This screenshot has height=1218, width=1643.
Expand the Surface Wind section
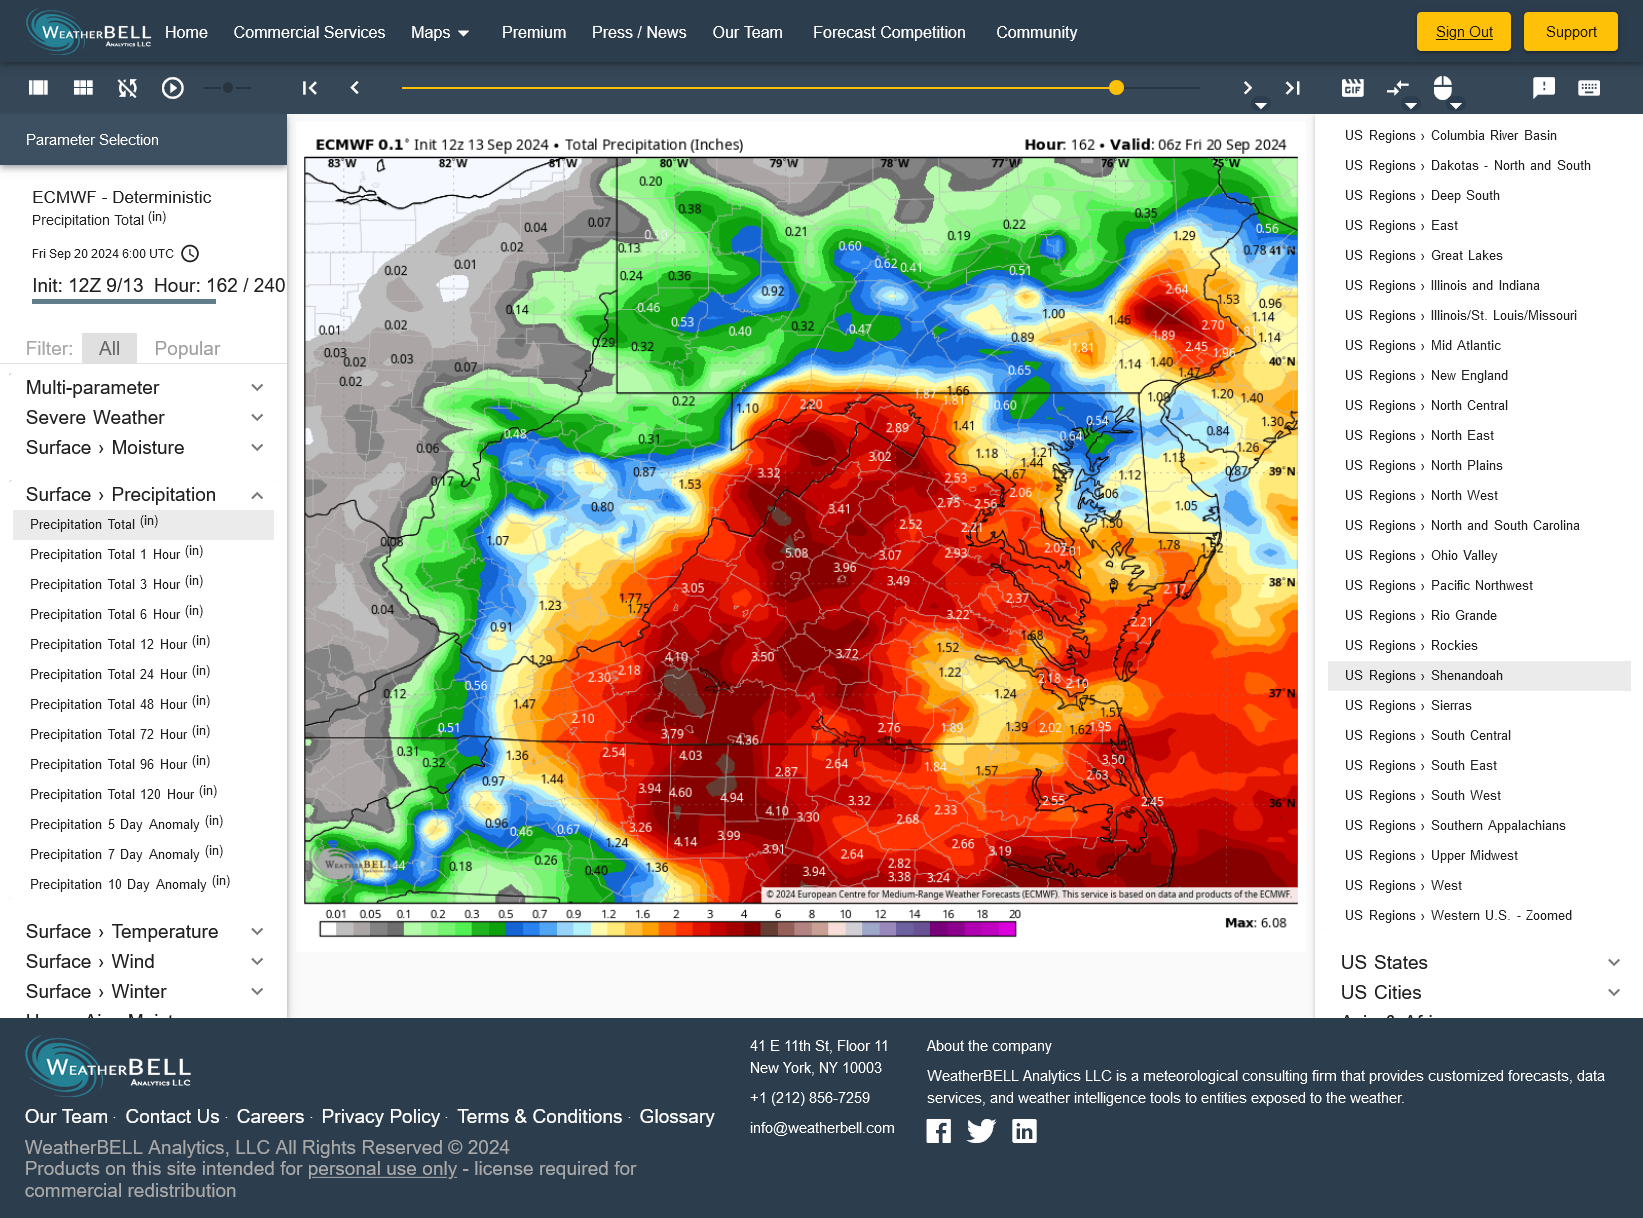coord(145,961)
